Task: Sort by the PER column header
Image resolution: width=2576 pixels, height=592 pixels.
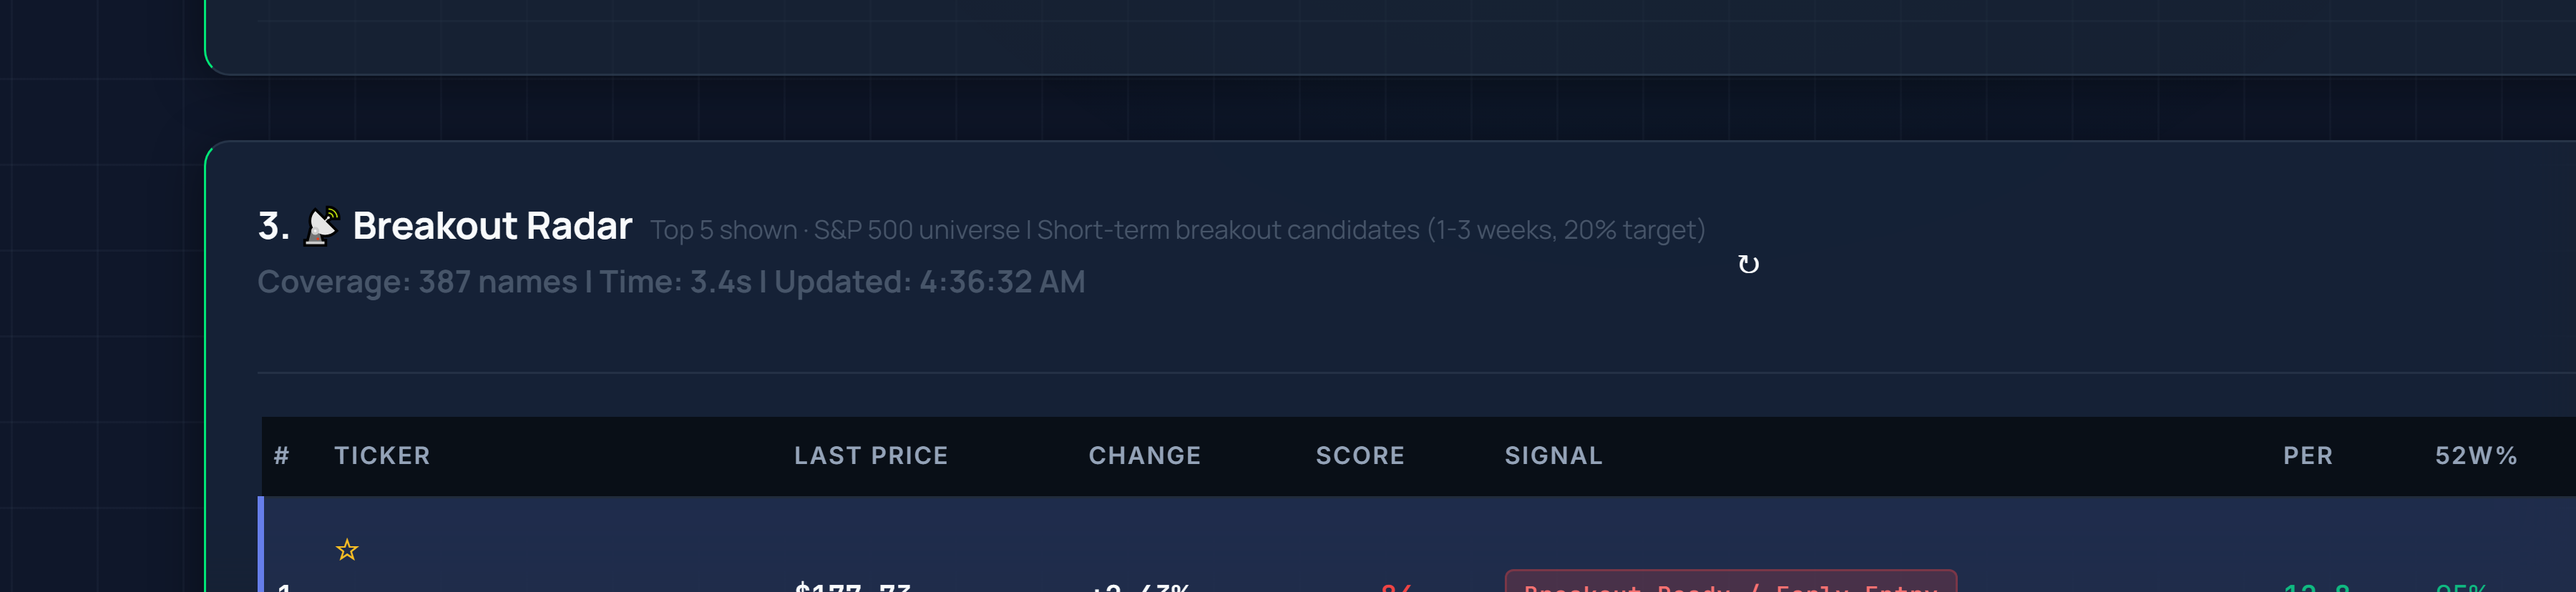Action: (x=2307, y=455)
